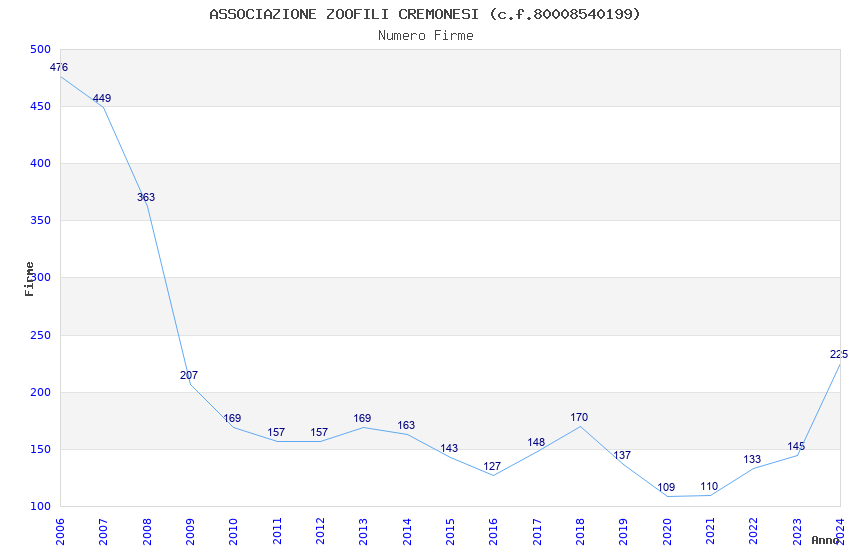The height and width of the screenshot is (550, 850).
Task: Click y-axis tick label 450
Action: pyautogui.click(x=40, y=107)
